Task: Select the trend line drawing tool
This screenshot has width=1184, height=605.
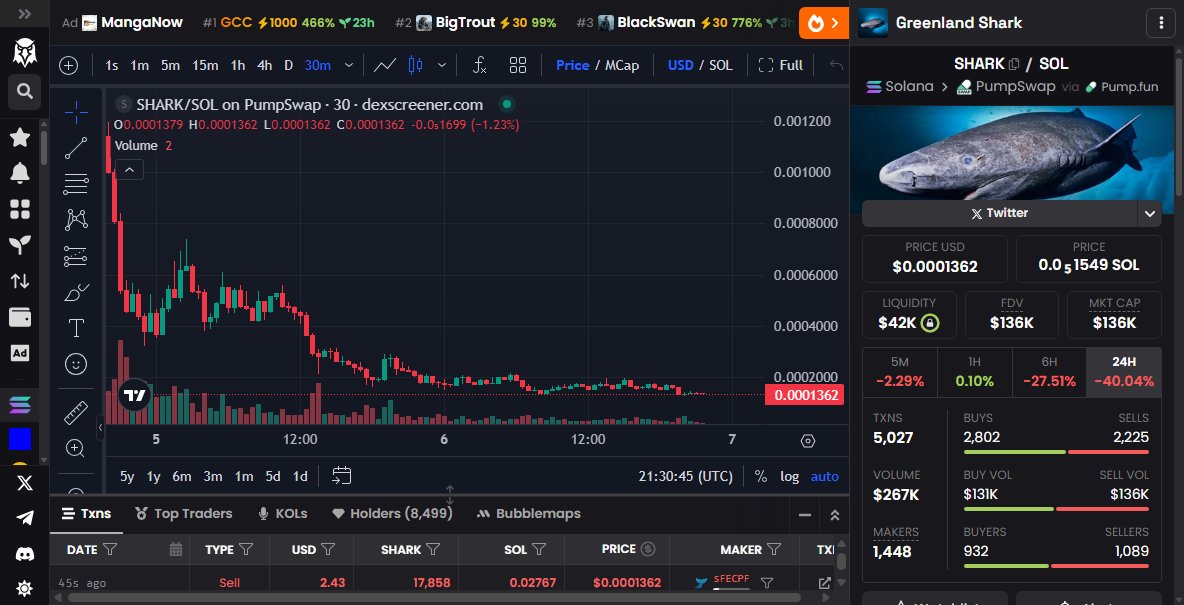Action: [x=76, y=148]
